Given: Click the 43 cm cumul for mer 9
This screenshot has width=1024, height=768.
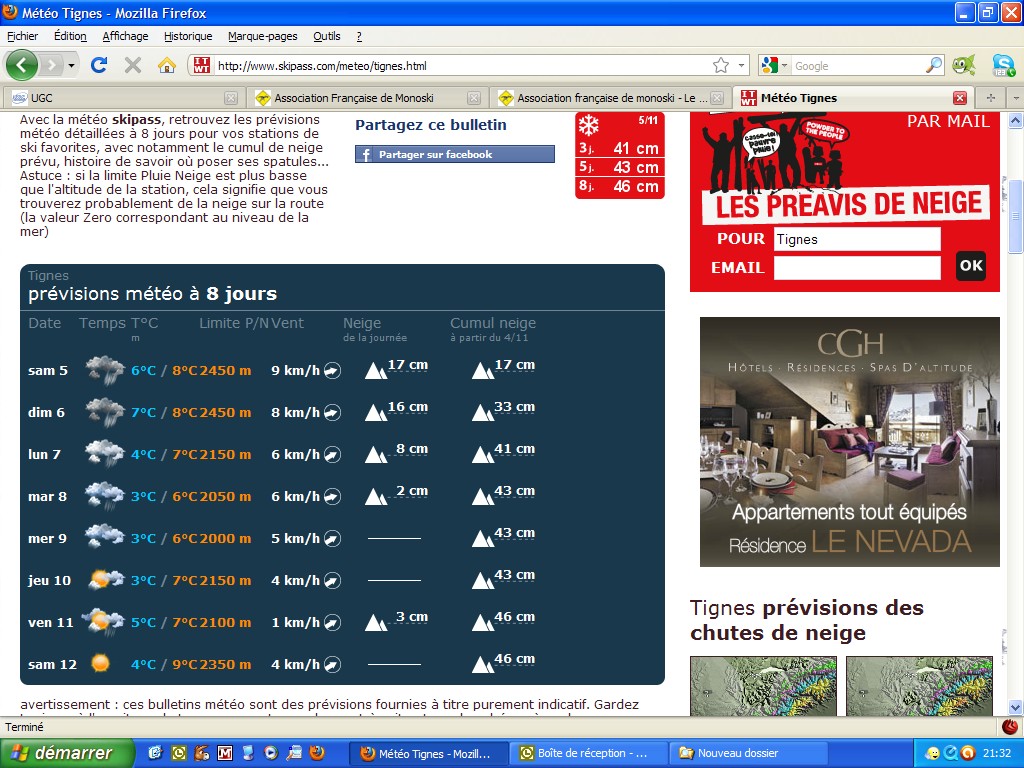Looking at the screenshot, I should point(515,533).
